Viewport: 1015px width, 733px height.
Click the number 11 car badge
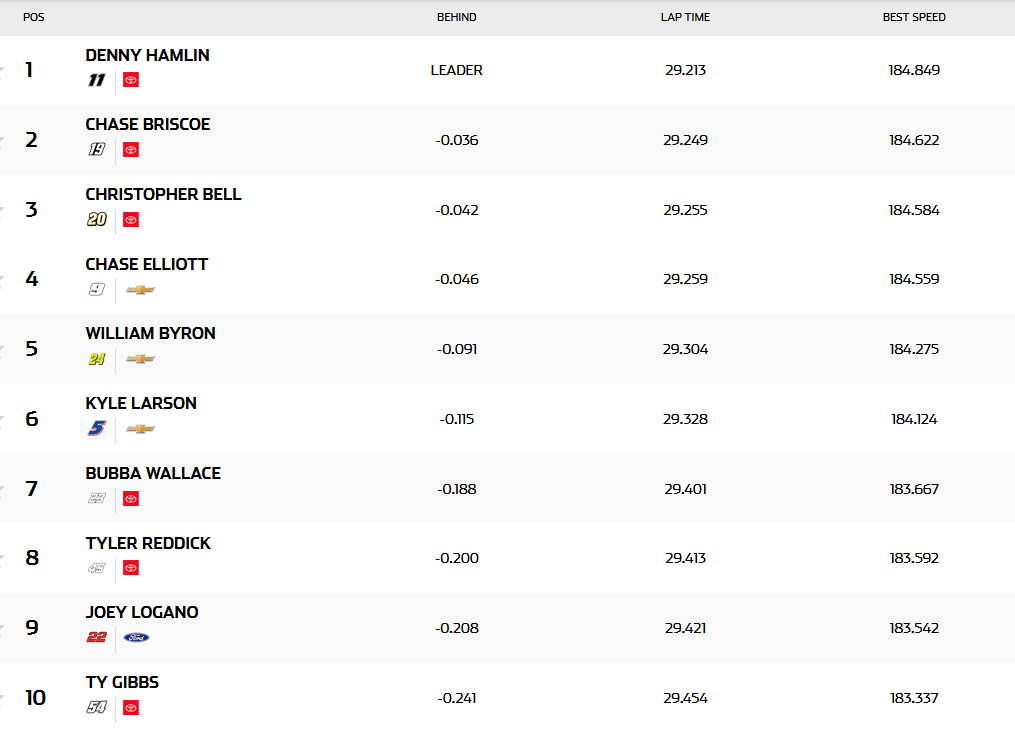point(96,80)
